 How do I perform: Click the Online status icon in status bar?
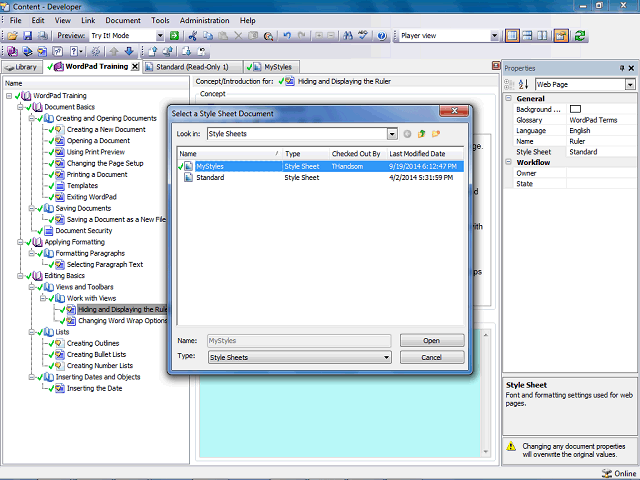[607, 473]
